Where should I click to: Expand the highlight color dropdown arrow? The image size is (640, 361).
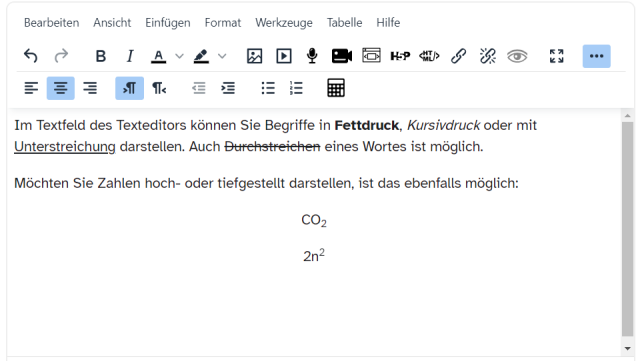click(222, 56)
